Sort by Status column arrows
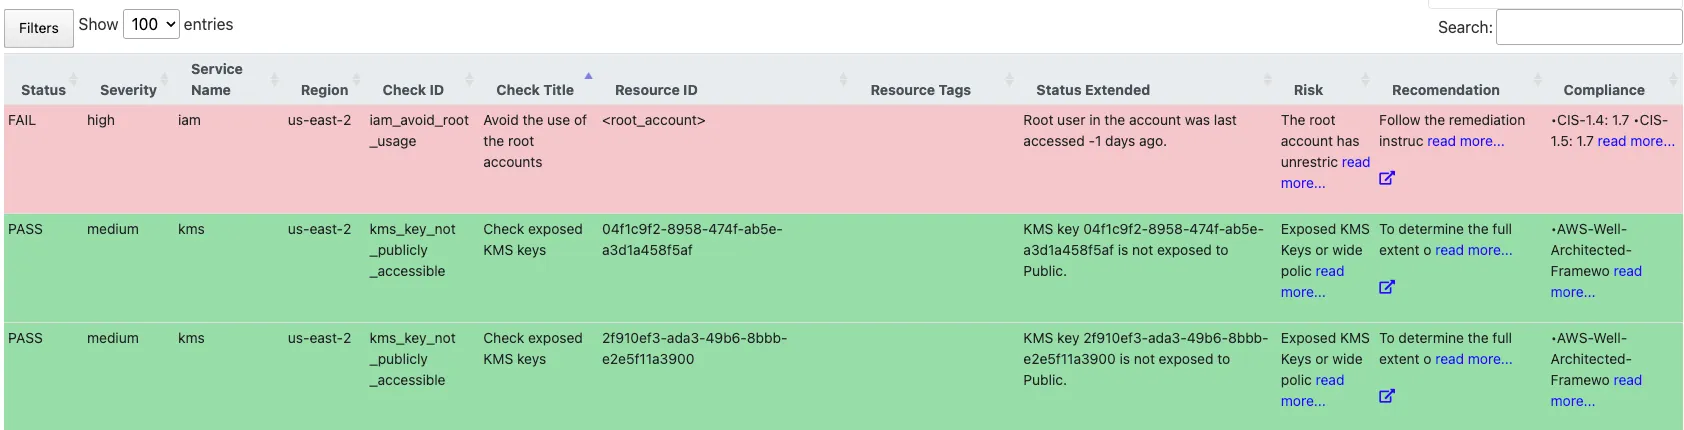Image resolution: width=1684 pixels, height=430 pixels. 73,79
